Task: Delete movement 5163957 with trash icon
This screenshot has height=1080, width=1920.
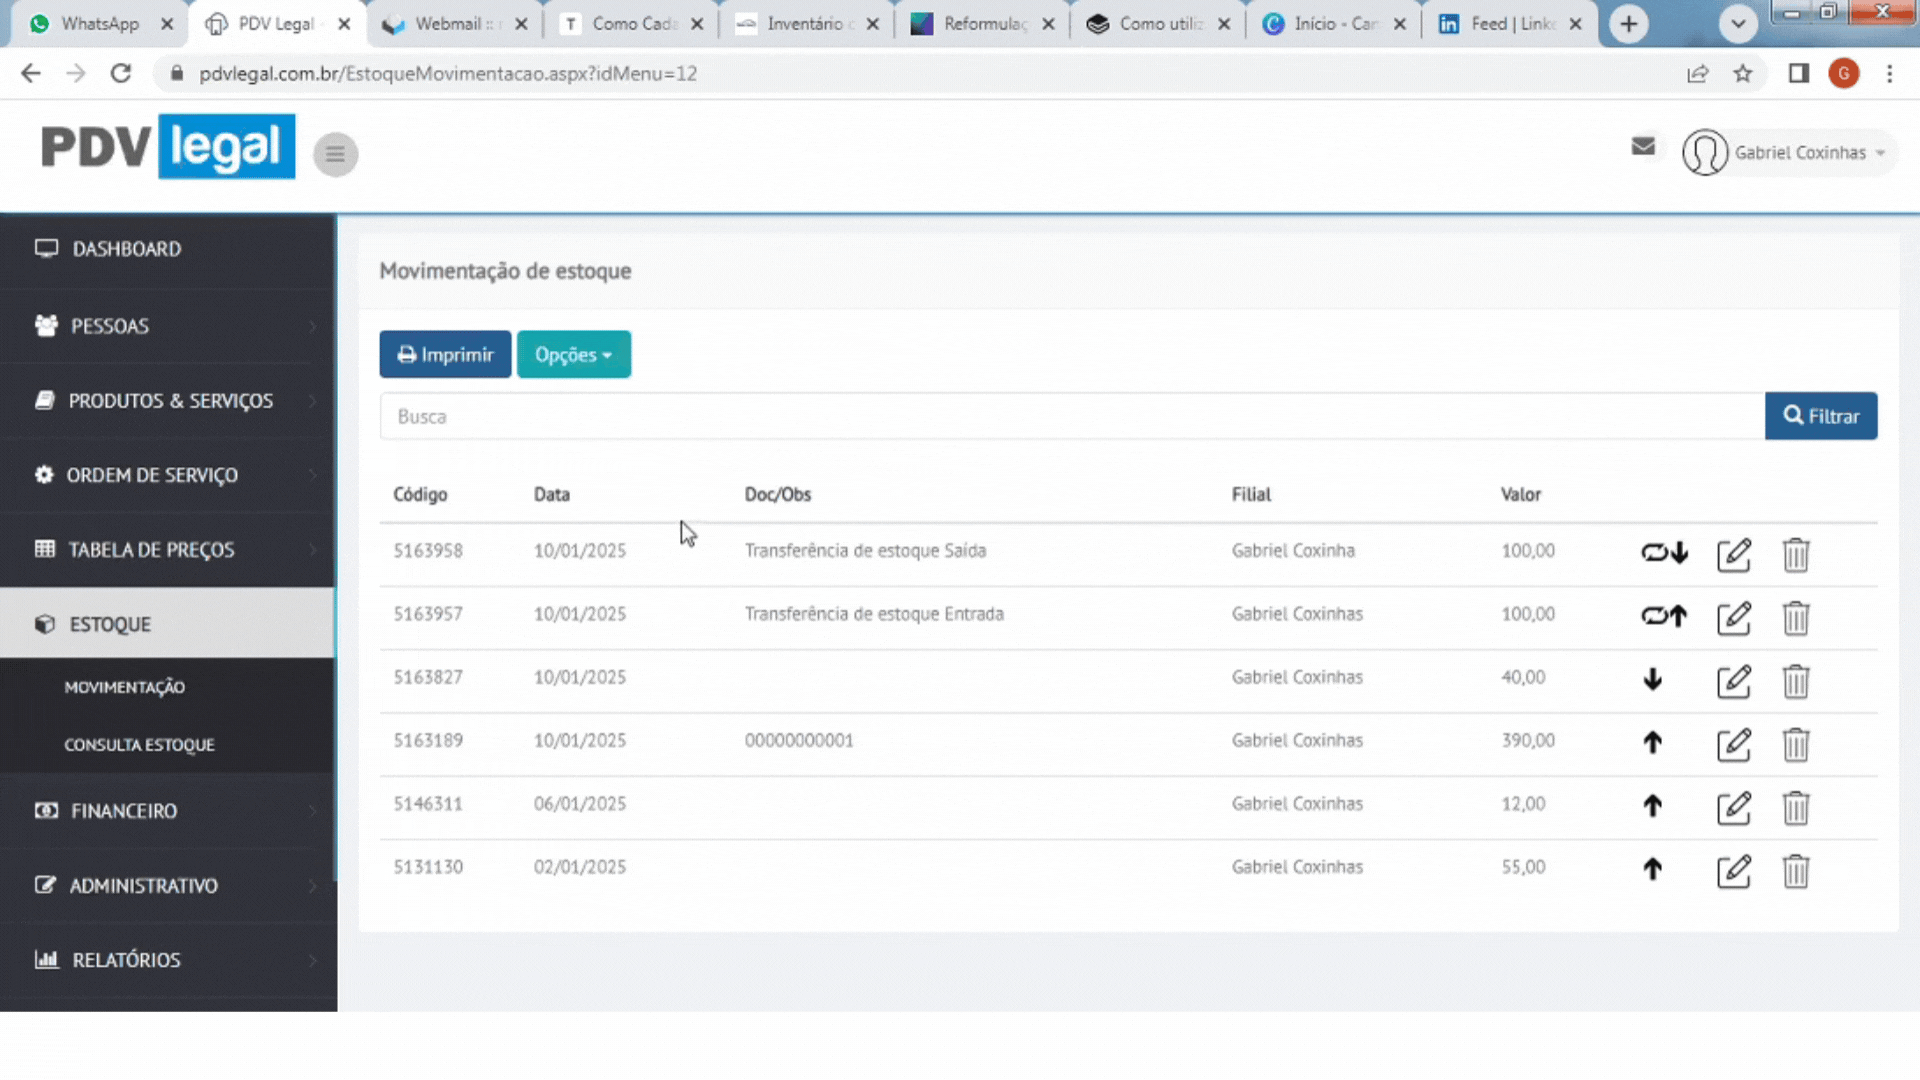Action: tap(1796, 617)
